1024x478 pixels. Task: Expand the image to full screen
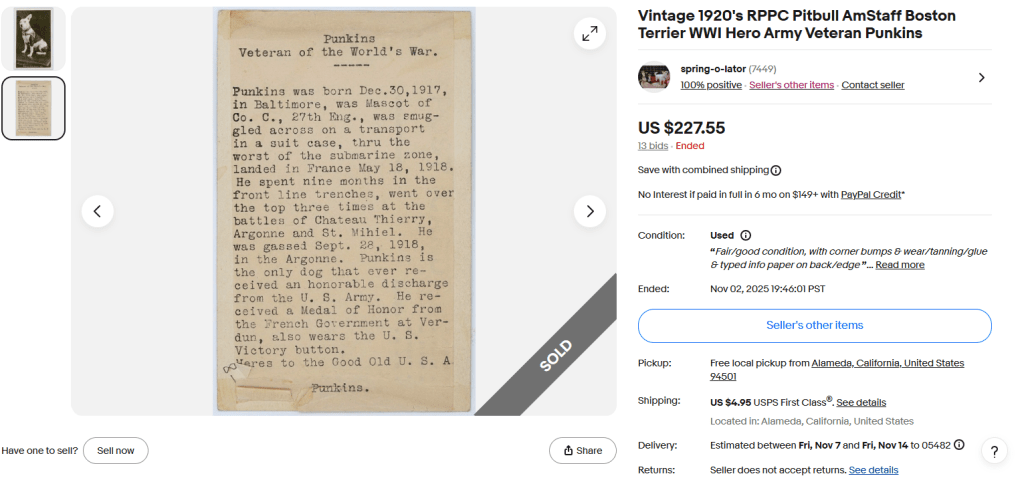click(x=590, y=34)
